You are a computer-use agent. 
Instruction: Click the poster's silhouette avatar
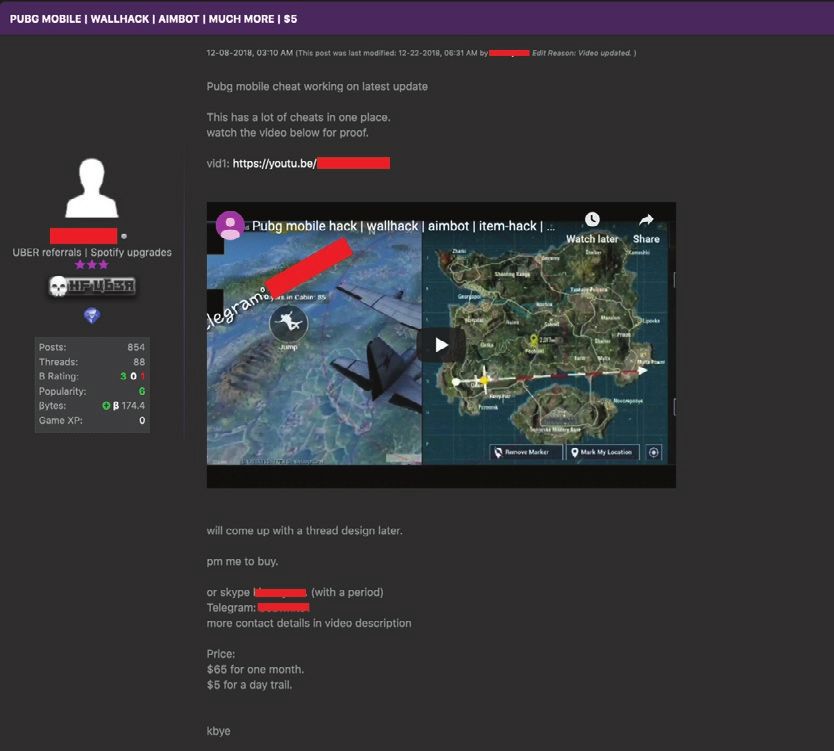coord(91,188)
